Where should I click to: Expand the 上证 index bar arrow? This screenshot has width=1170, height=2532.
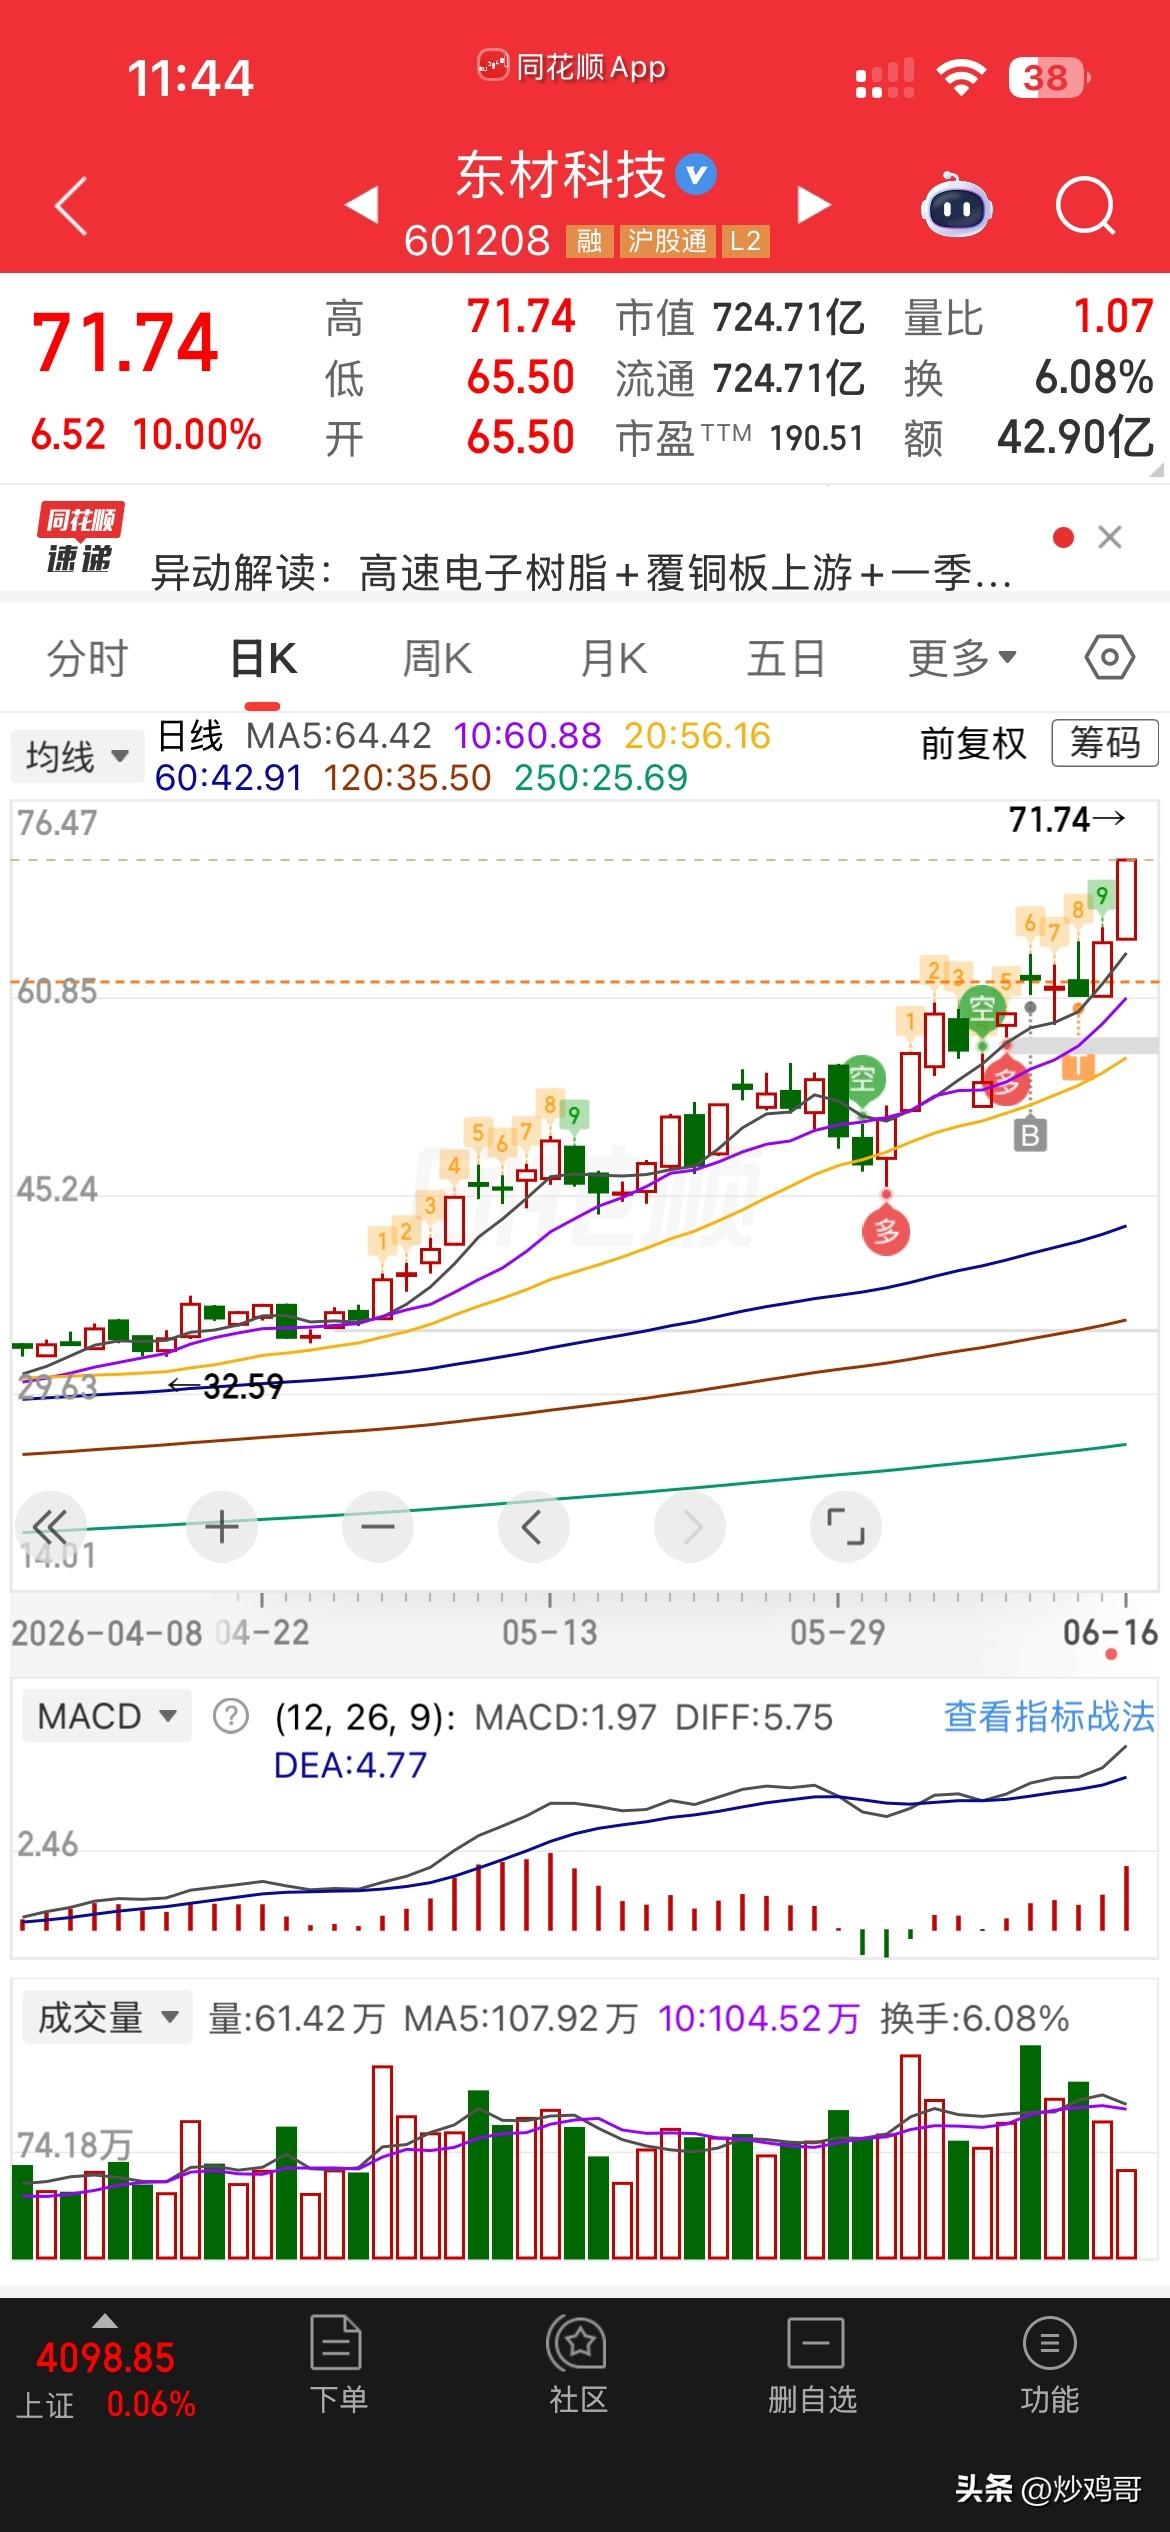tap(105, 2321)
